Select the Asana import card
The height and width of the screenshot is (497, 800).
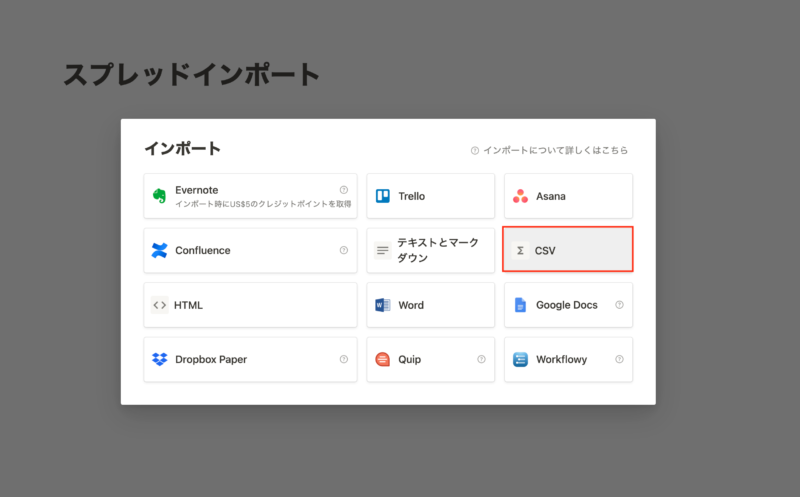coord(568,196)
